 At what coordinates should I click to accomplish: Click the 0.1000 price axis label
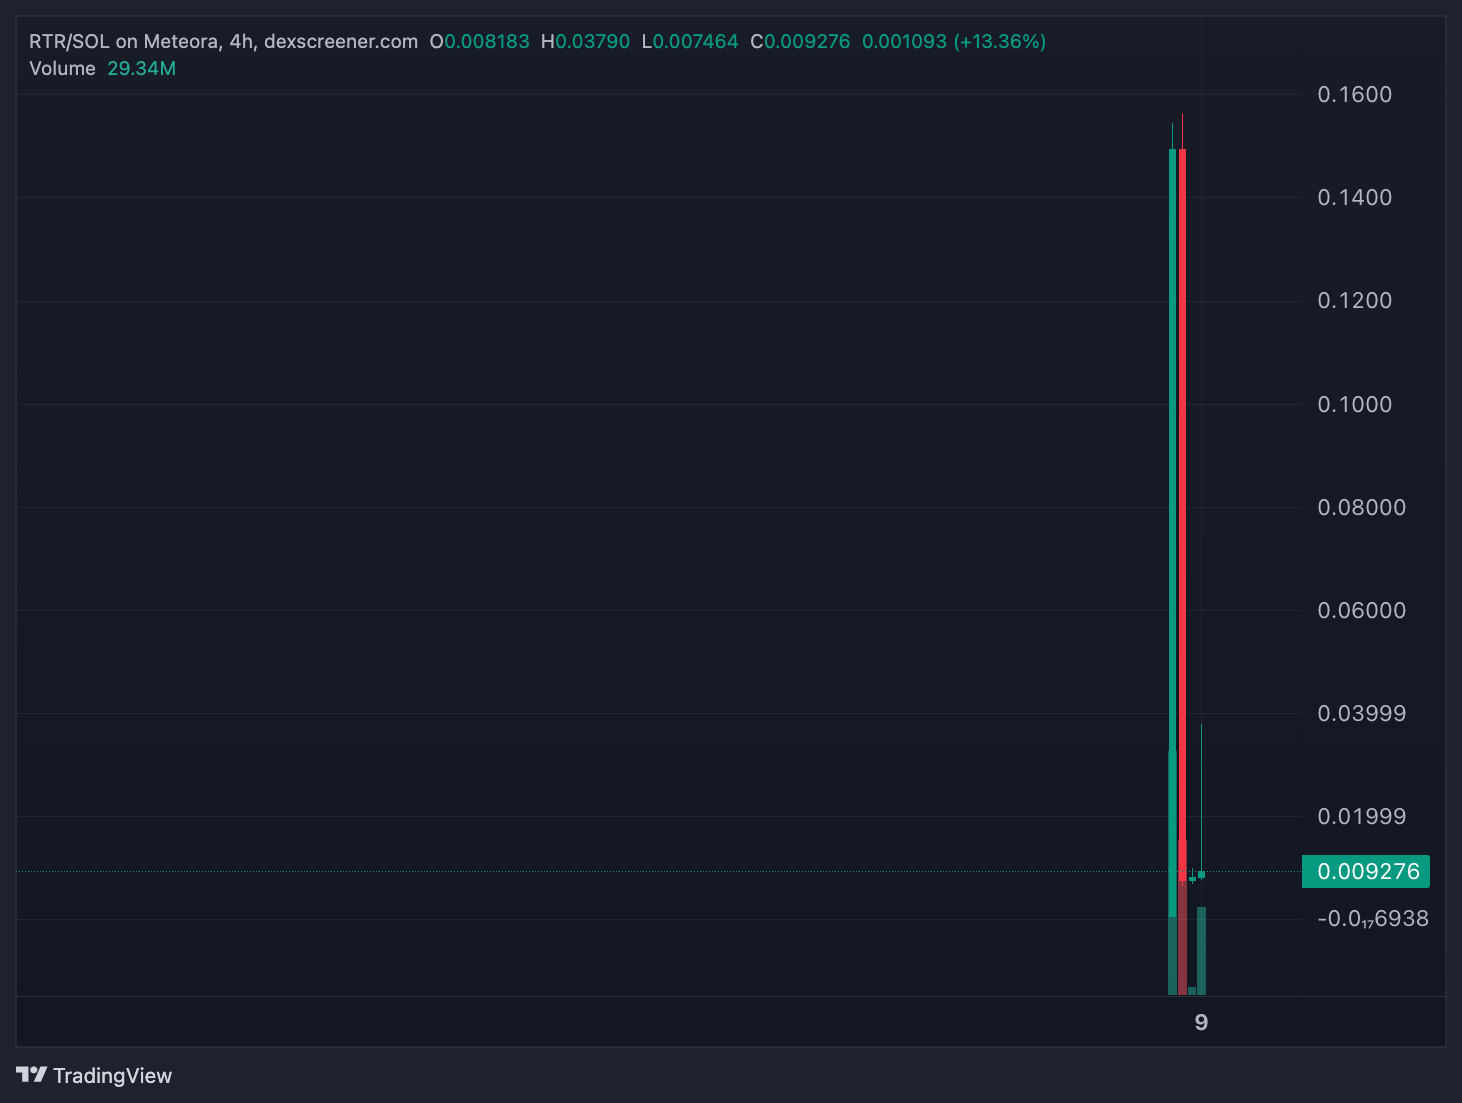tap(1354, 404)
